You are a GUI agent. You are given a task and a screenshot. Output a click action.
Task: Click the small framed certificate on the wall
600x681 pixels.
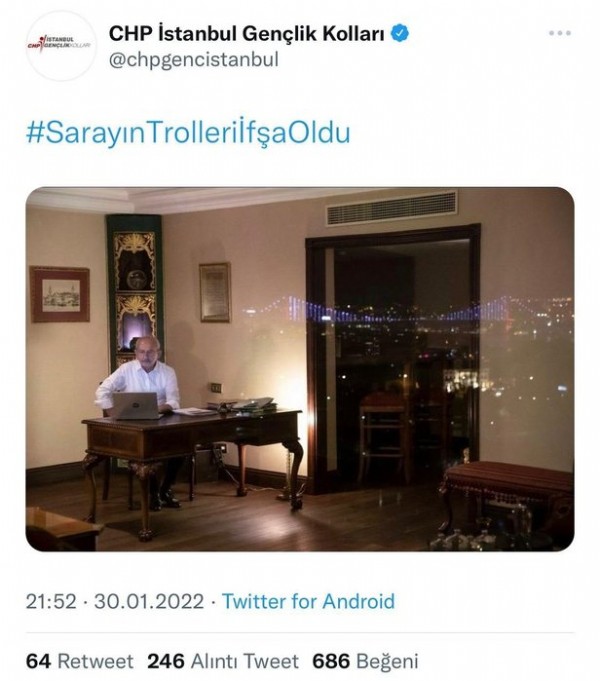tap(214, 292)
